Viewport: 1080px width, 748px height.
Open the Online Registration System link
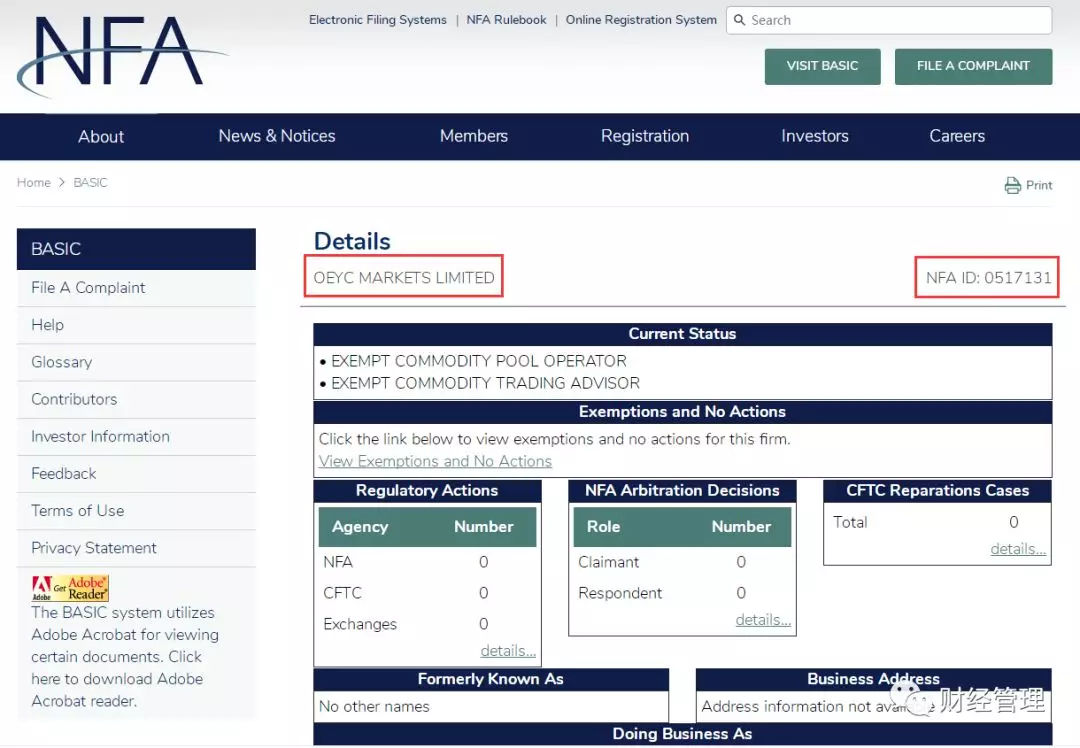click(641, 20)
